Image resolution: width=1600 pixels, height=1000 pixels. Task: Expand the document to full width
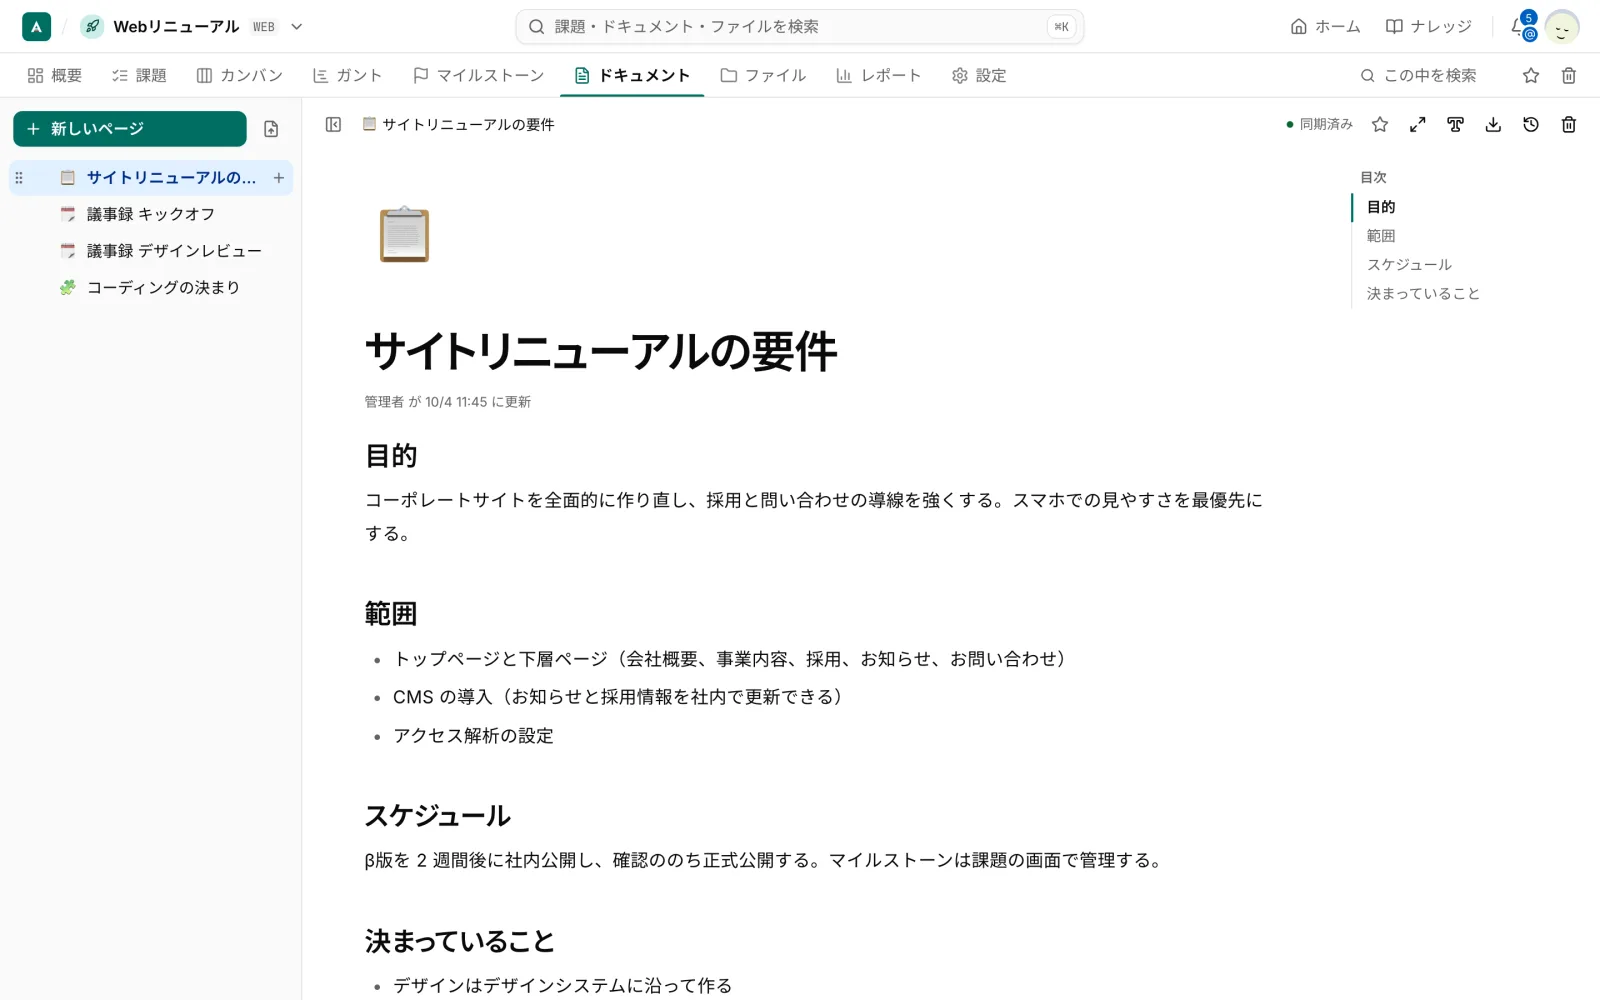pos(1417,124)
